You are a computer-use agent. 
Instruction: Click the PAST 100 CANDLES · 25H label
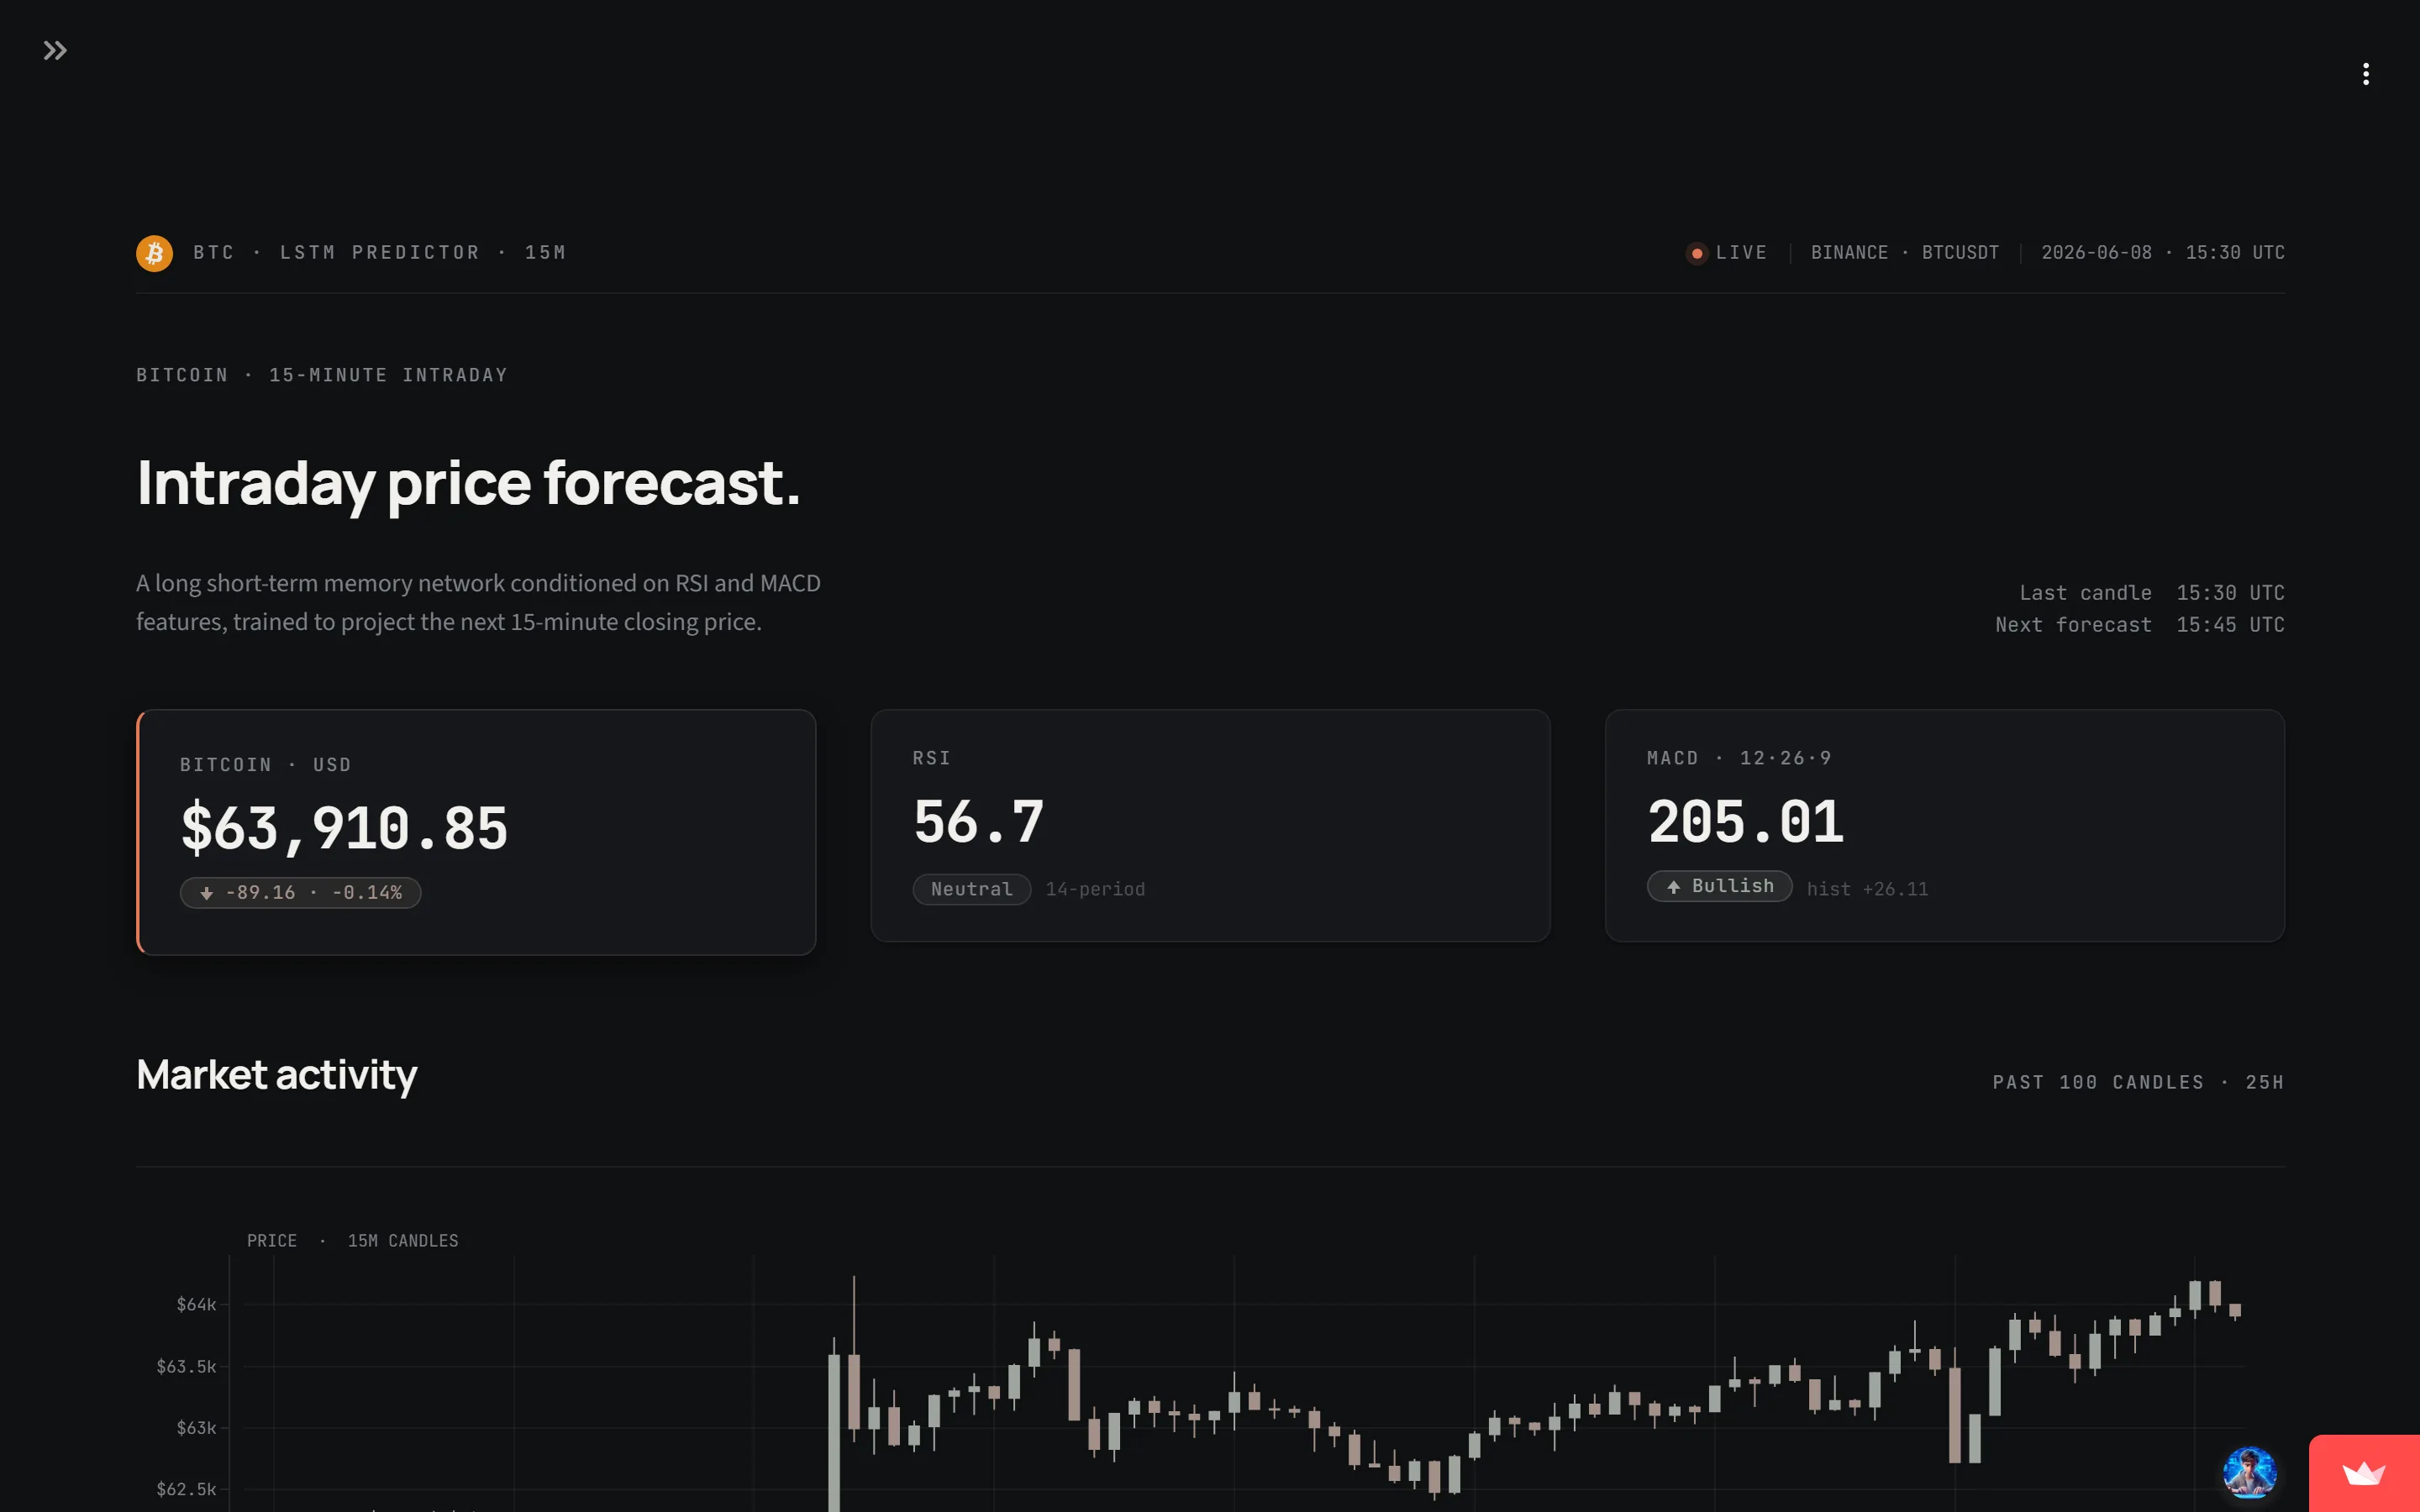coord(2138,1082)
